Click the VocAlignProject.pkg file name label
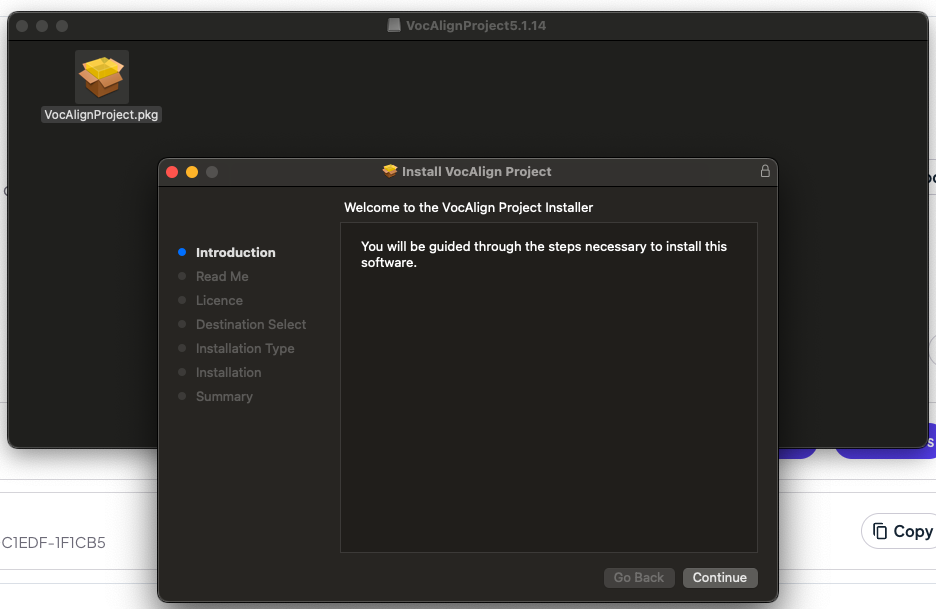The image size is (936, 609). click(101, 115)
